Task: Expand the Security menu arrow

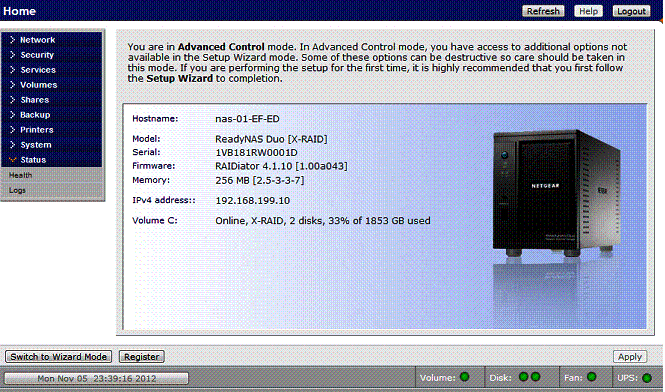Action: 12,55
